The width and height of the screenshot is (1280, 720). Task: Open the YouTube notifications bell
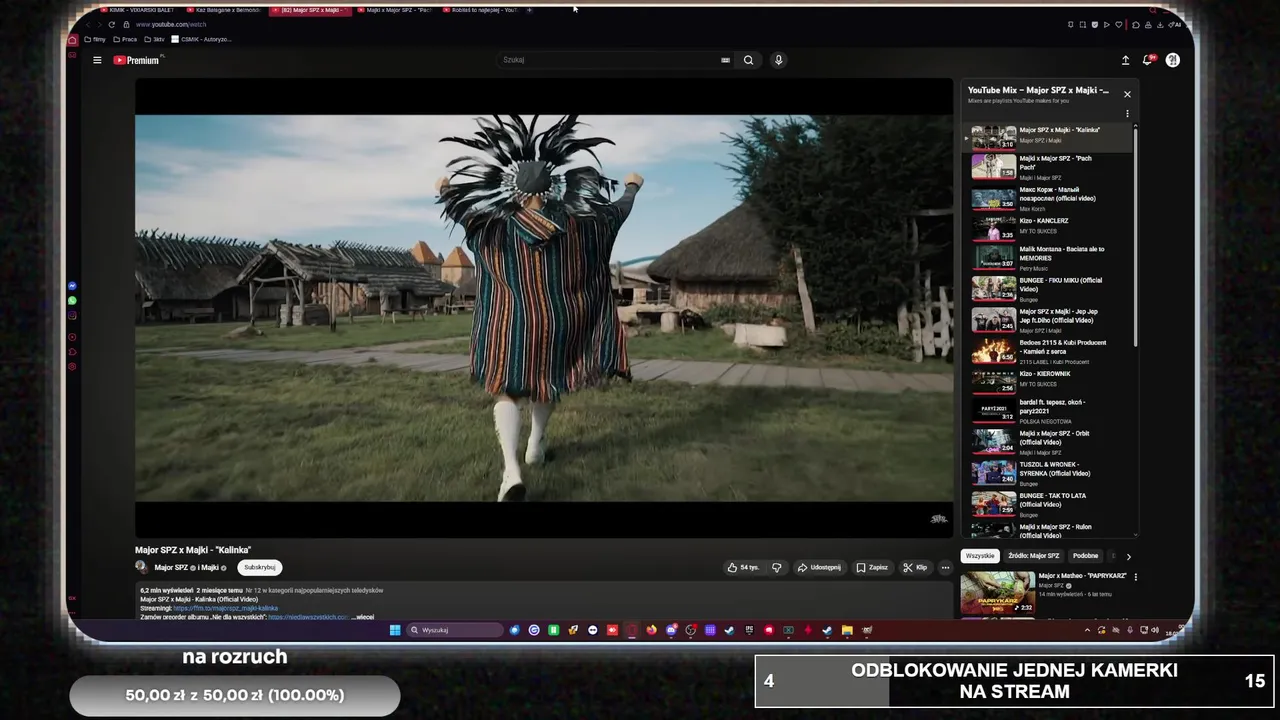tap(1148, 60)
